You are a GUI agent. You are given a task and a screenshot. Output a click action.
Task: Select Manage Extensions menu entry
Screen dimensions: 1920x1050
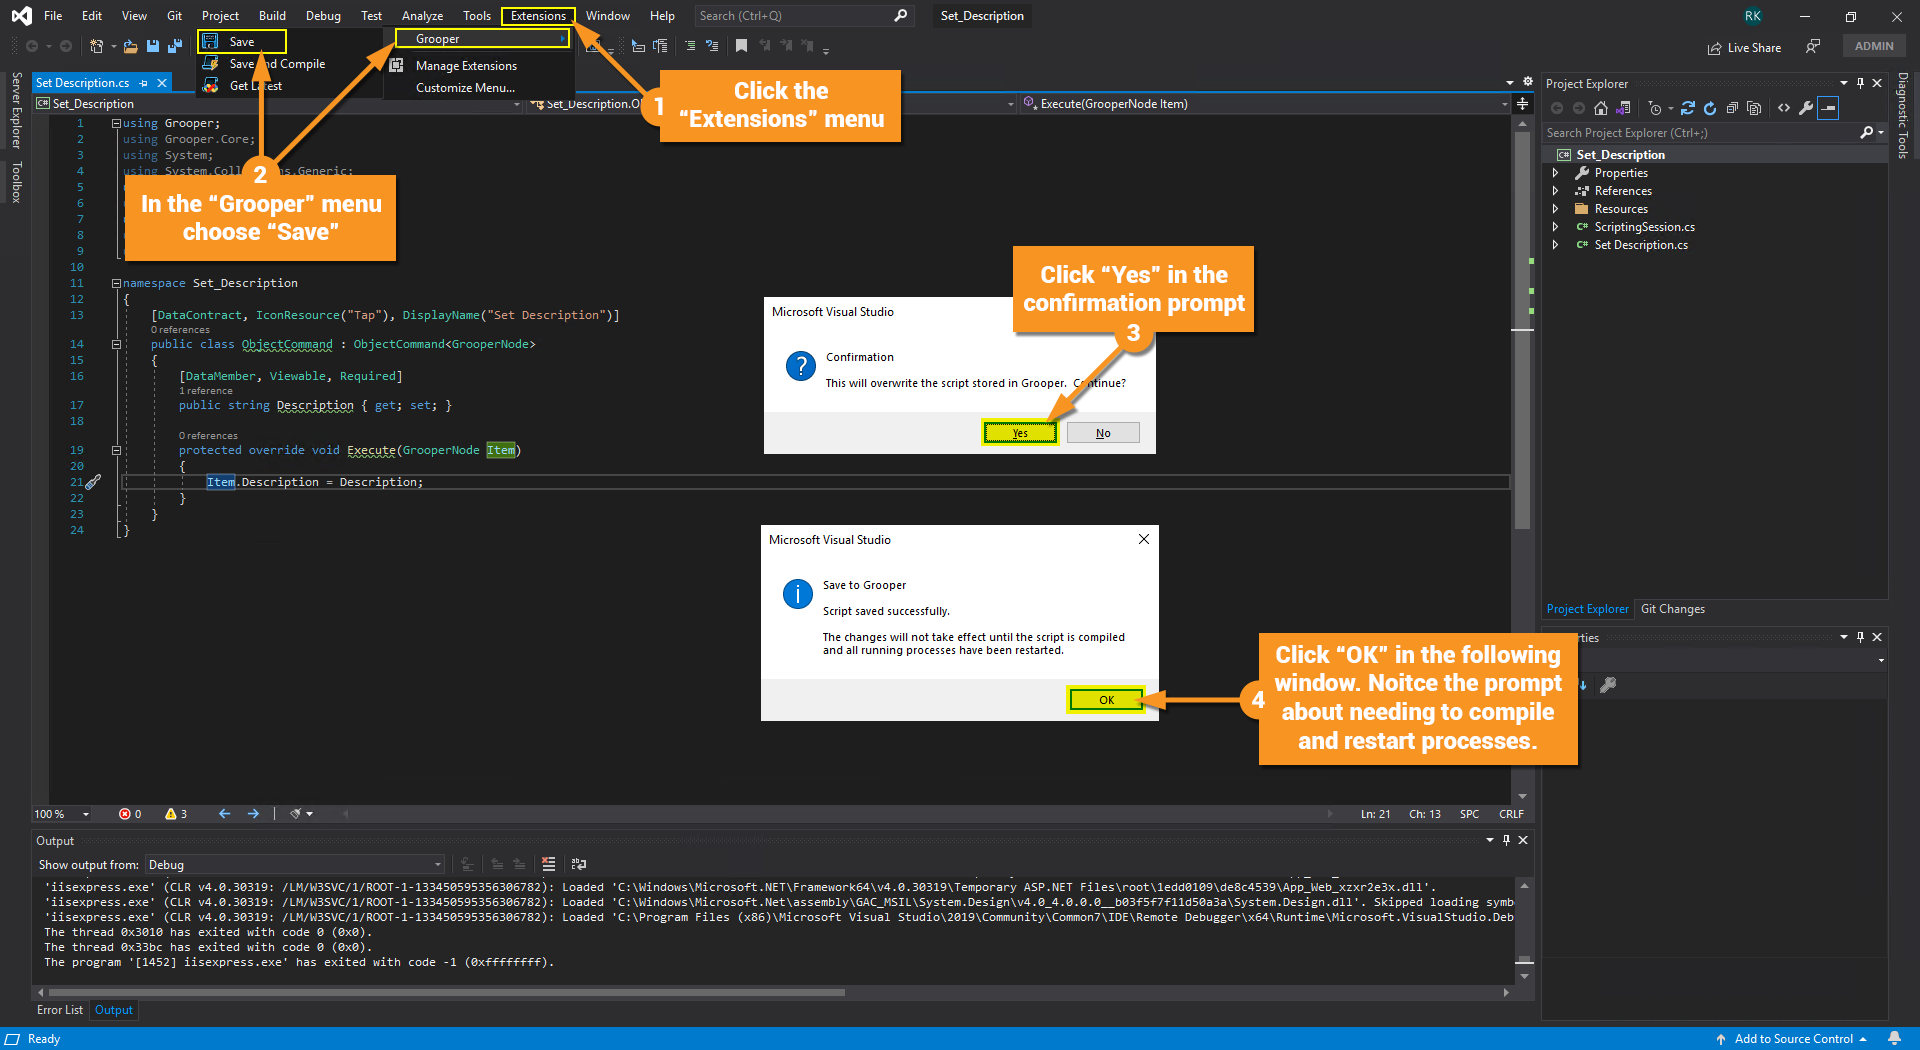click(x=466, y=66)
